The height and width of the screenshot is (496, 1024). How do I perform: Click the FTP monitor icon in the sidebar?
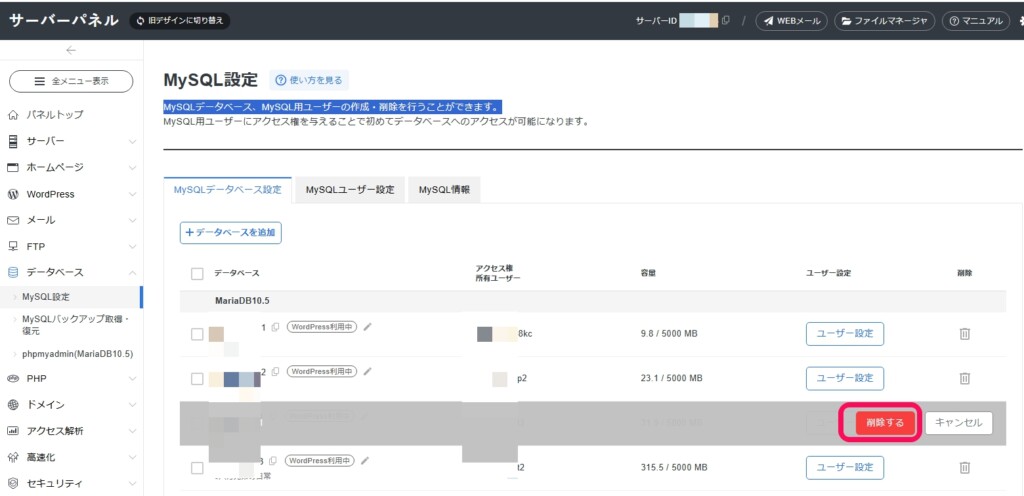(x=12, y=247)
